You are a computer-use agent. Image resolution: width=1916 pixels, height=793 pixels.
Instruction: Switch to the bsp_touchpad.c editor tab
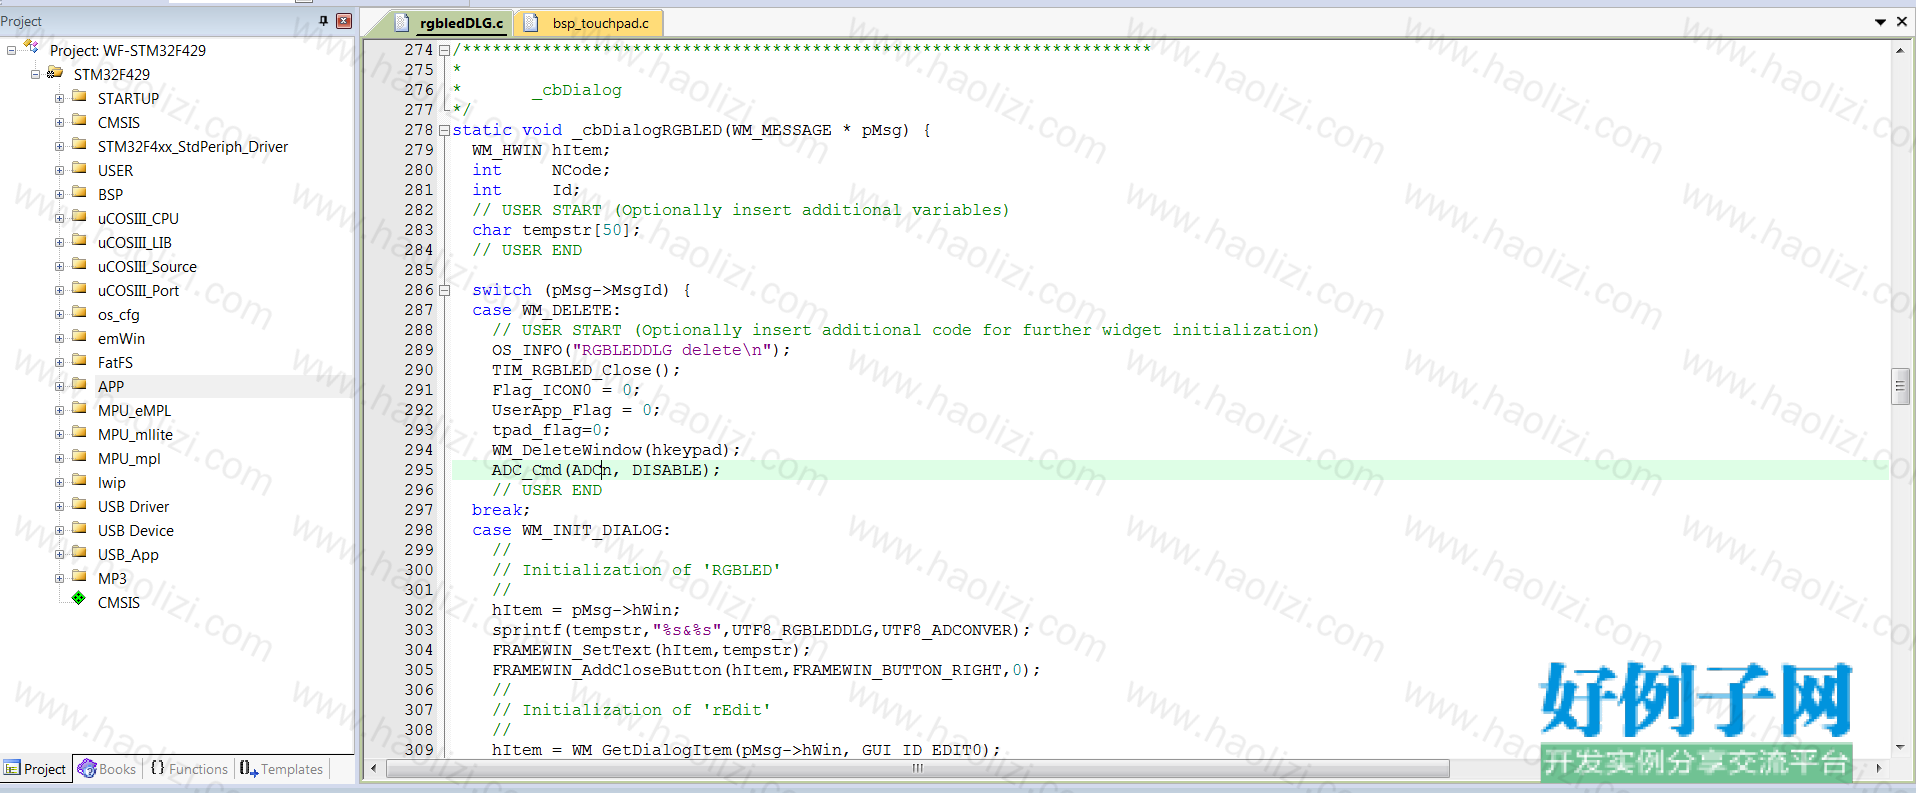point(590,23)
